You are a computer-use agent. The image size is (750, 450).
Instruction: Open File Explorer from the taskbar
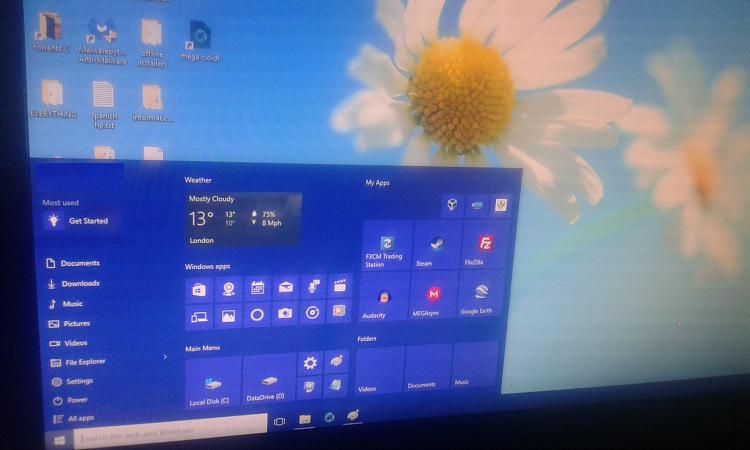305,419
